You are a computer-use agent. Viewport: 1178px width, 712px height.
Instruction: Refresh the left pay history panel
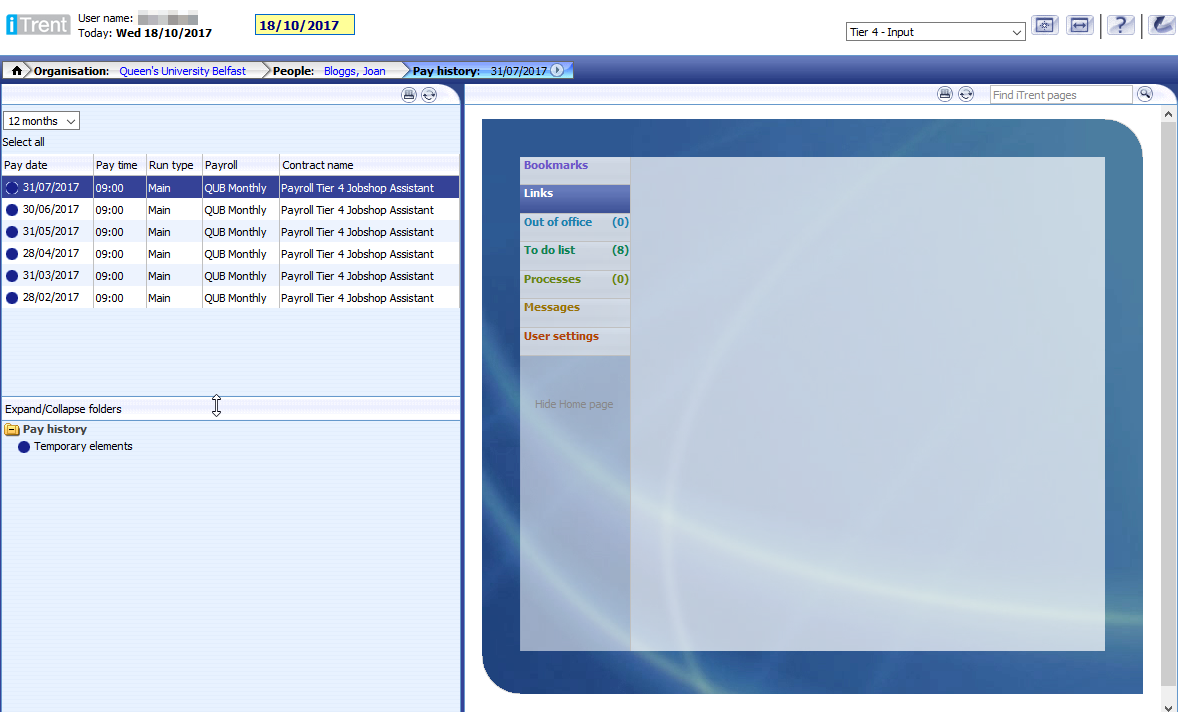coord(429,95)
